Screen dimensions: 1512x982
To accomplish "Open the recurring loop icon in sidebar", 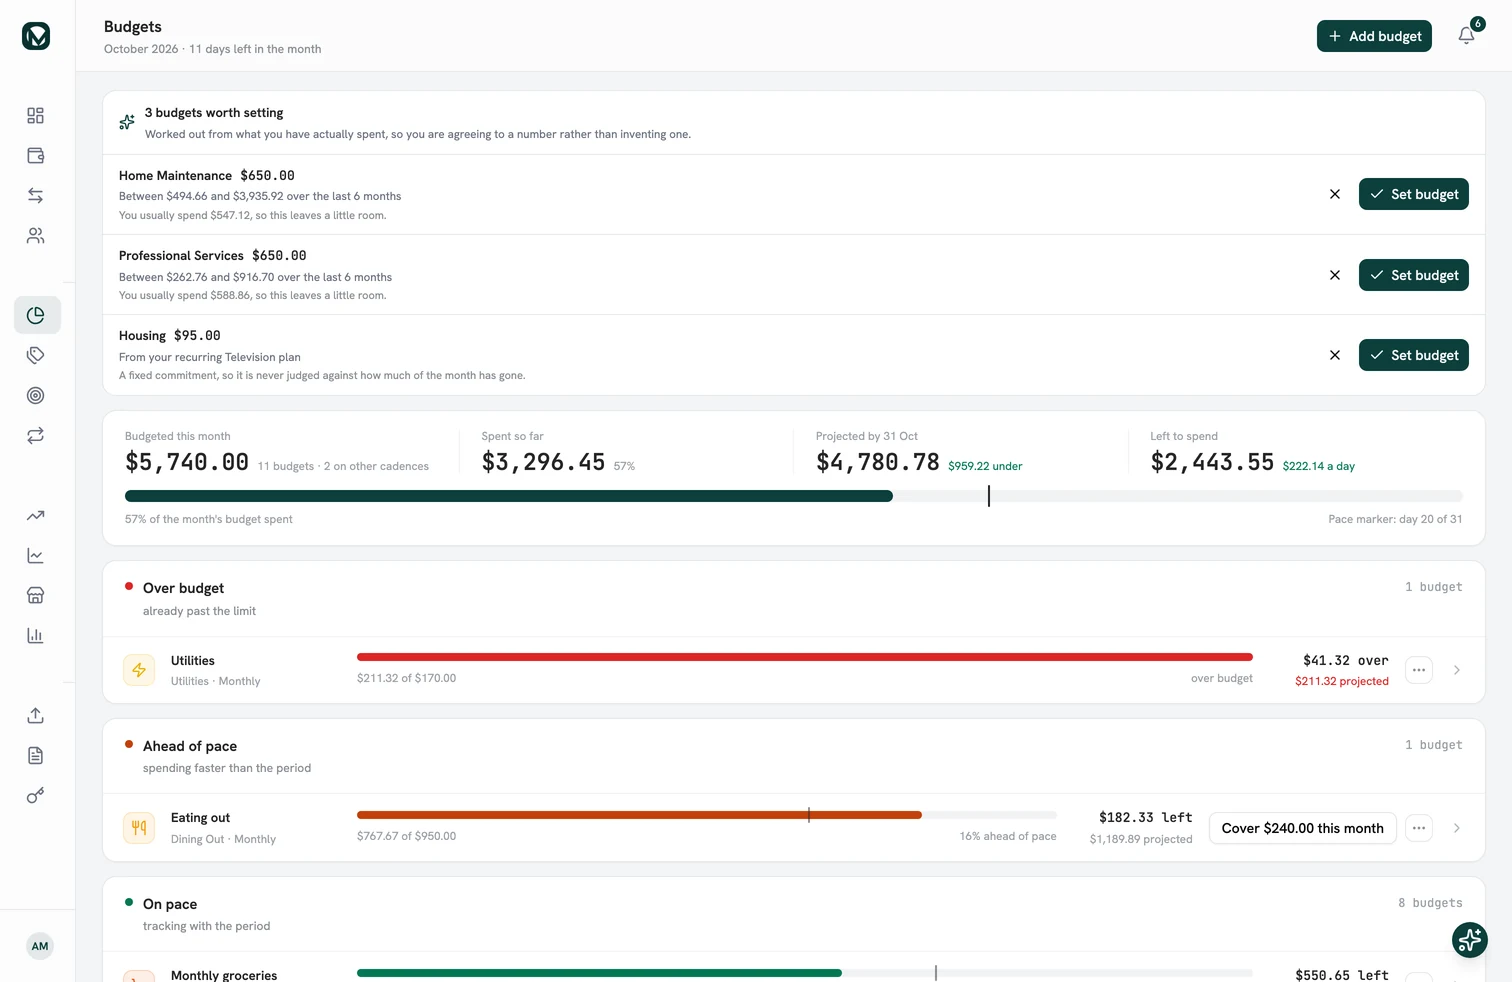I will [36, 436].
